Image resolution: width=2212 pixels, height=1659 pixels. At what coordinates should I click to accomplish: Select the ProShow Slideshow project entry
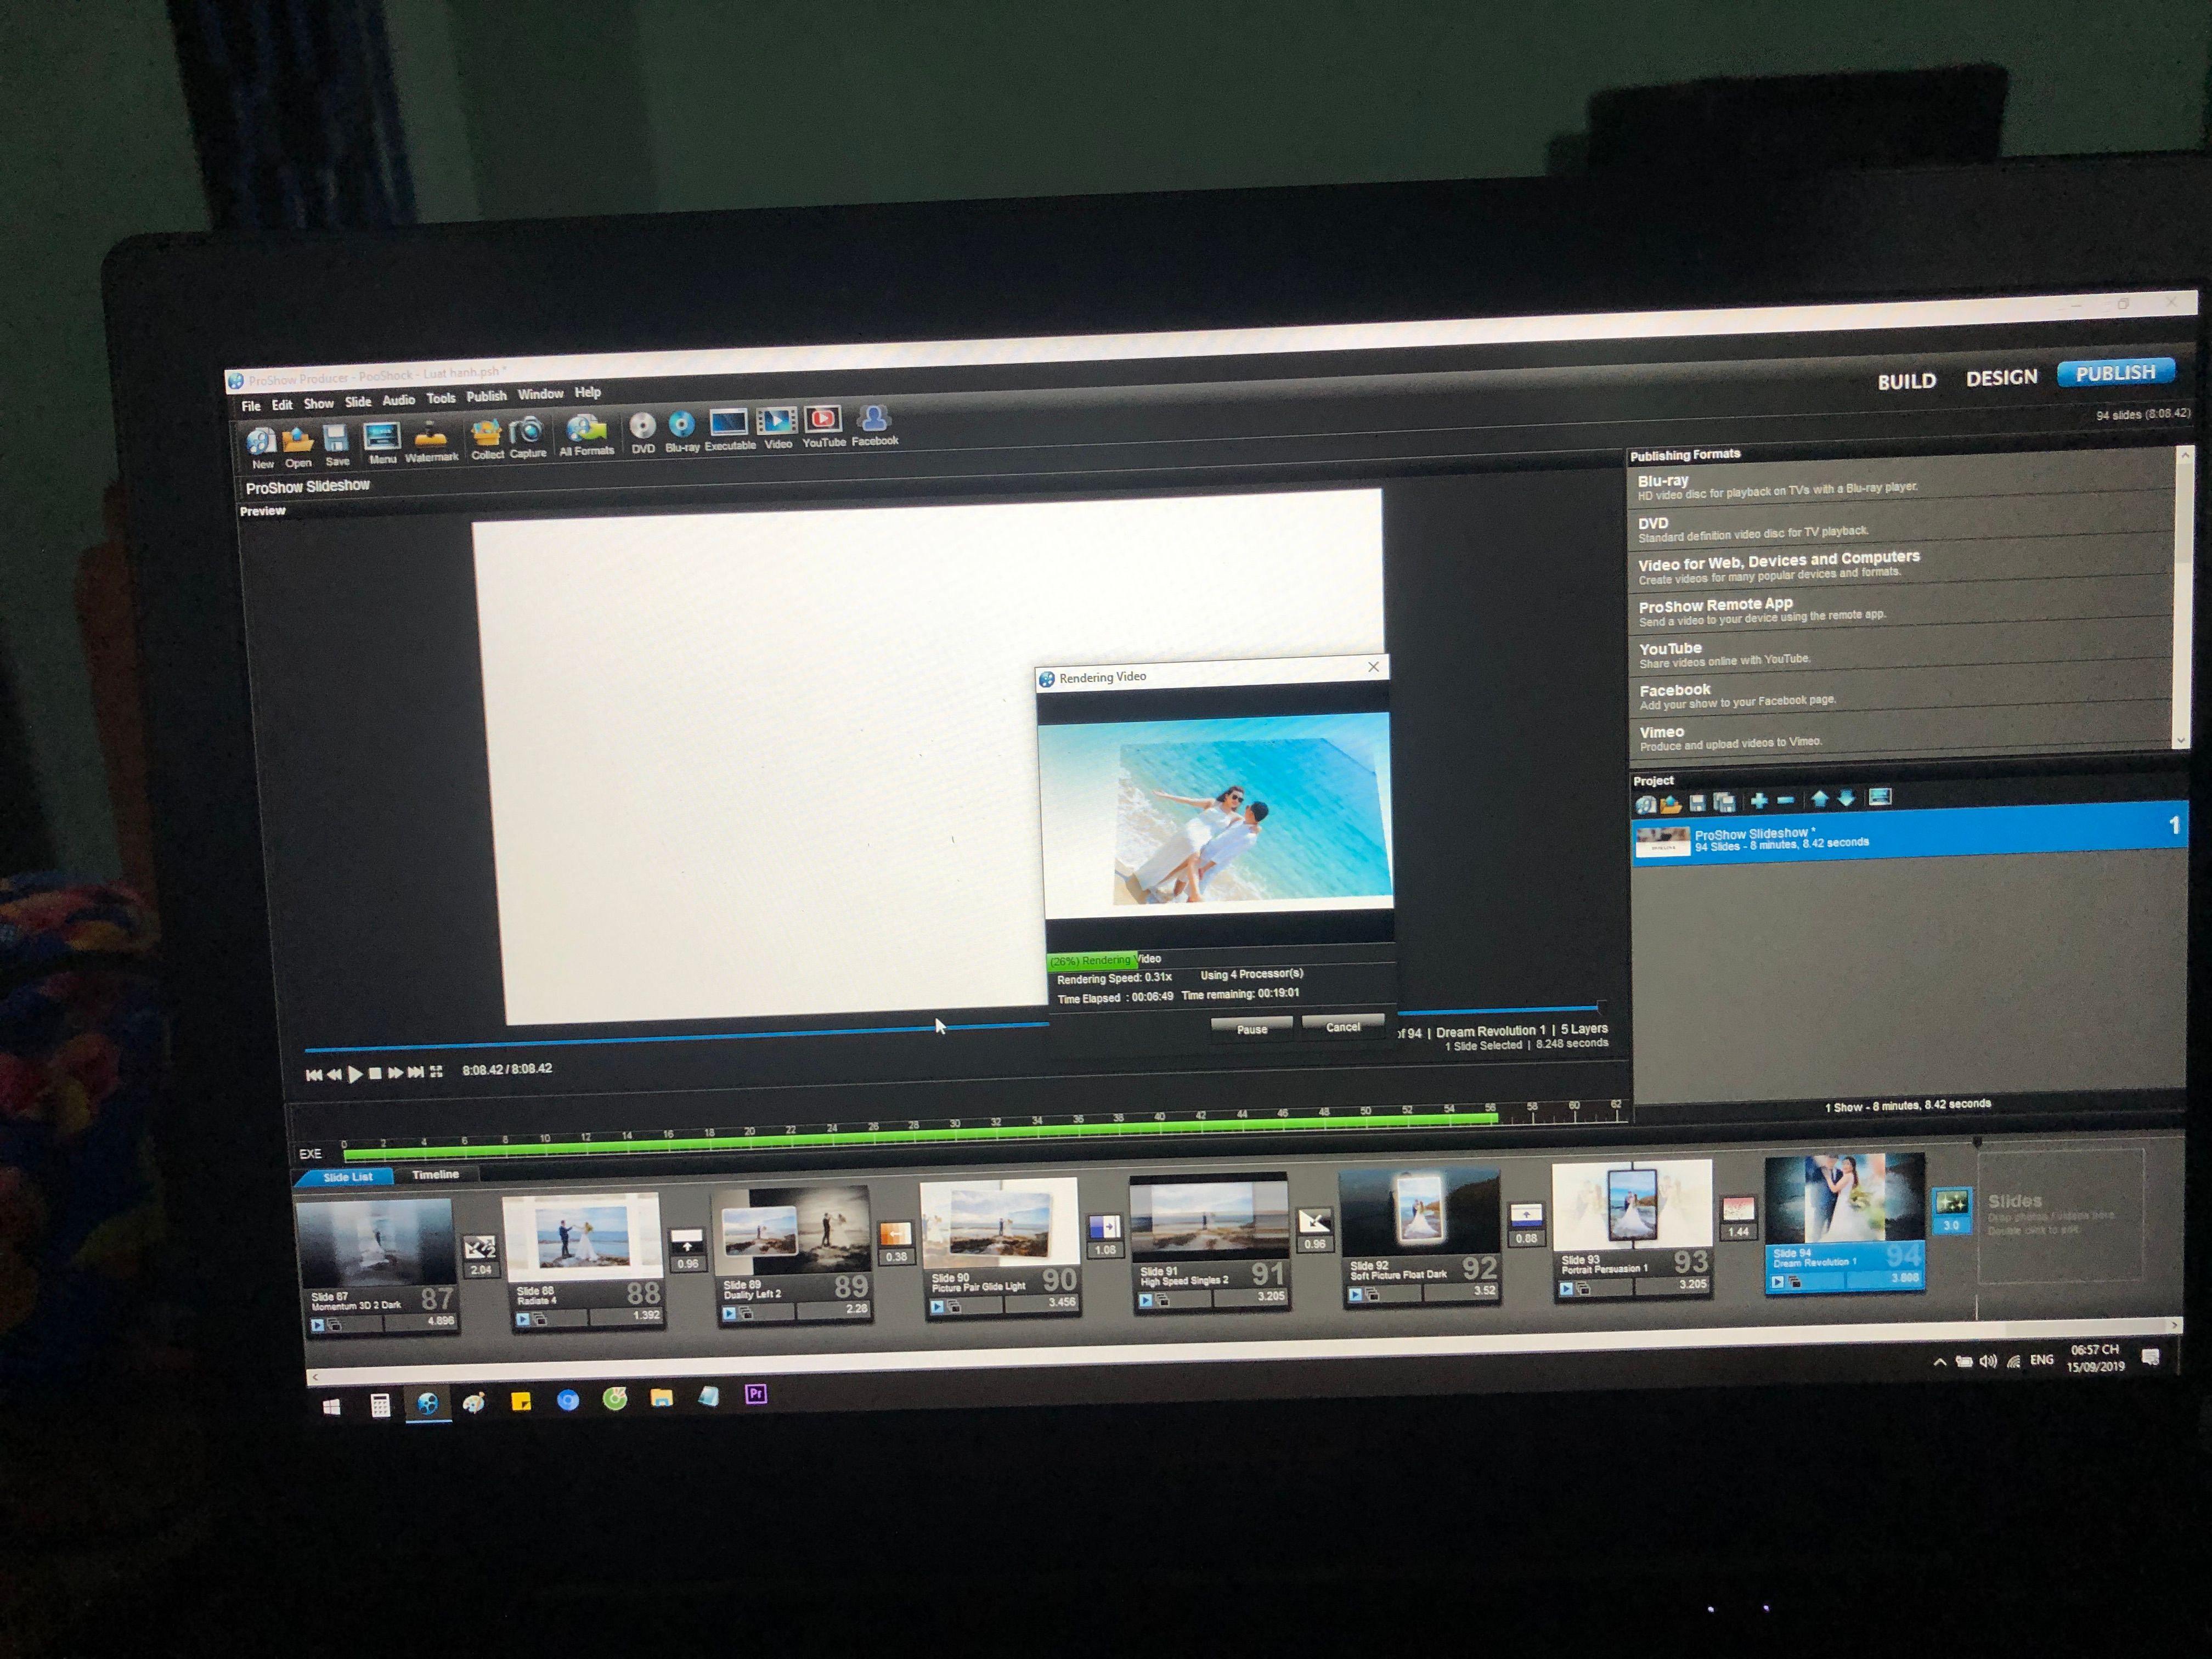coord(1908,833)
